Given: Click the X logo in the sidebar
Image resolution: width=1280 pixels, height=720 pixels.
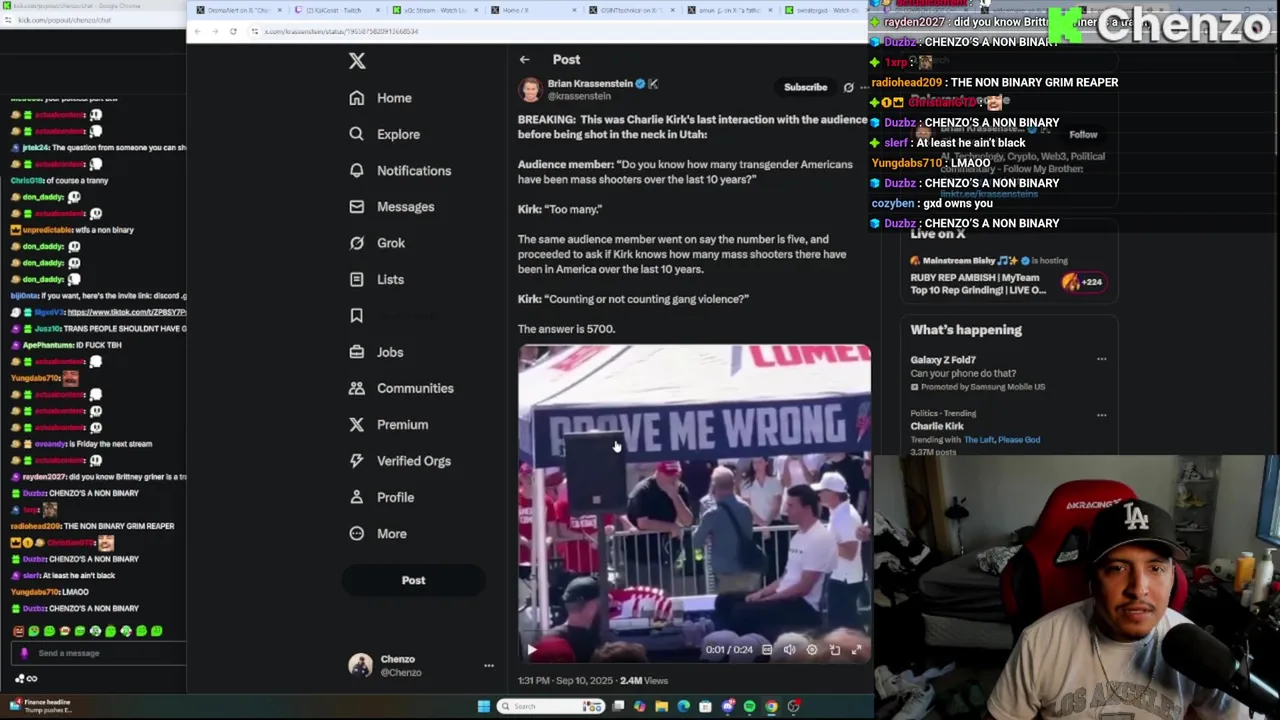Looking at the screenshot, I should [x=357, y=61].
